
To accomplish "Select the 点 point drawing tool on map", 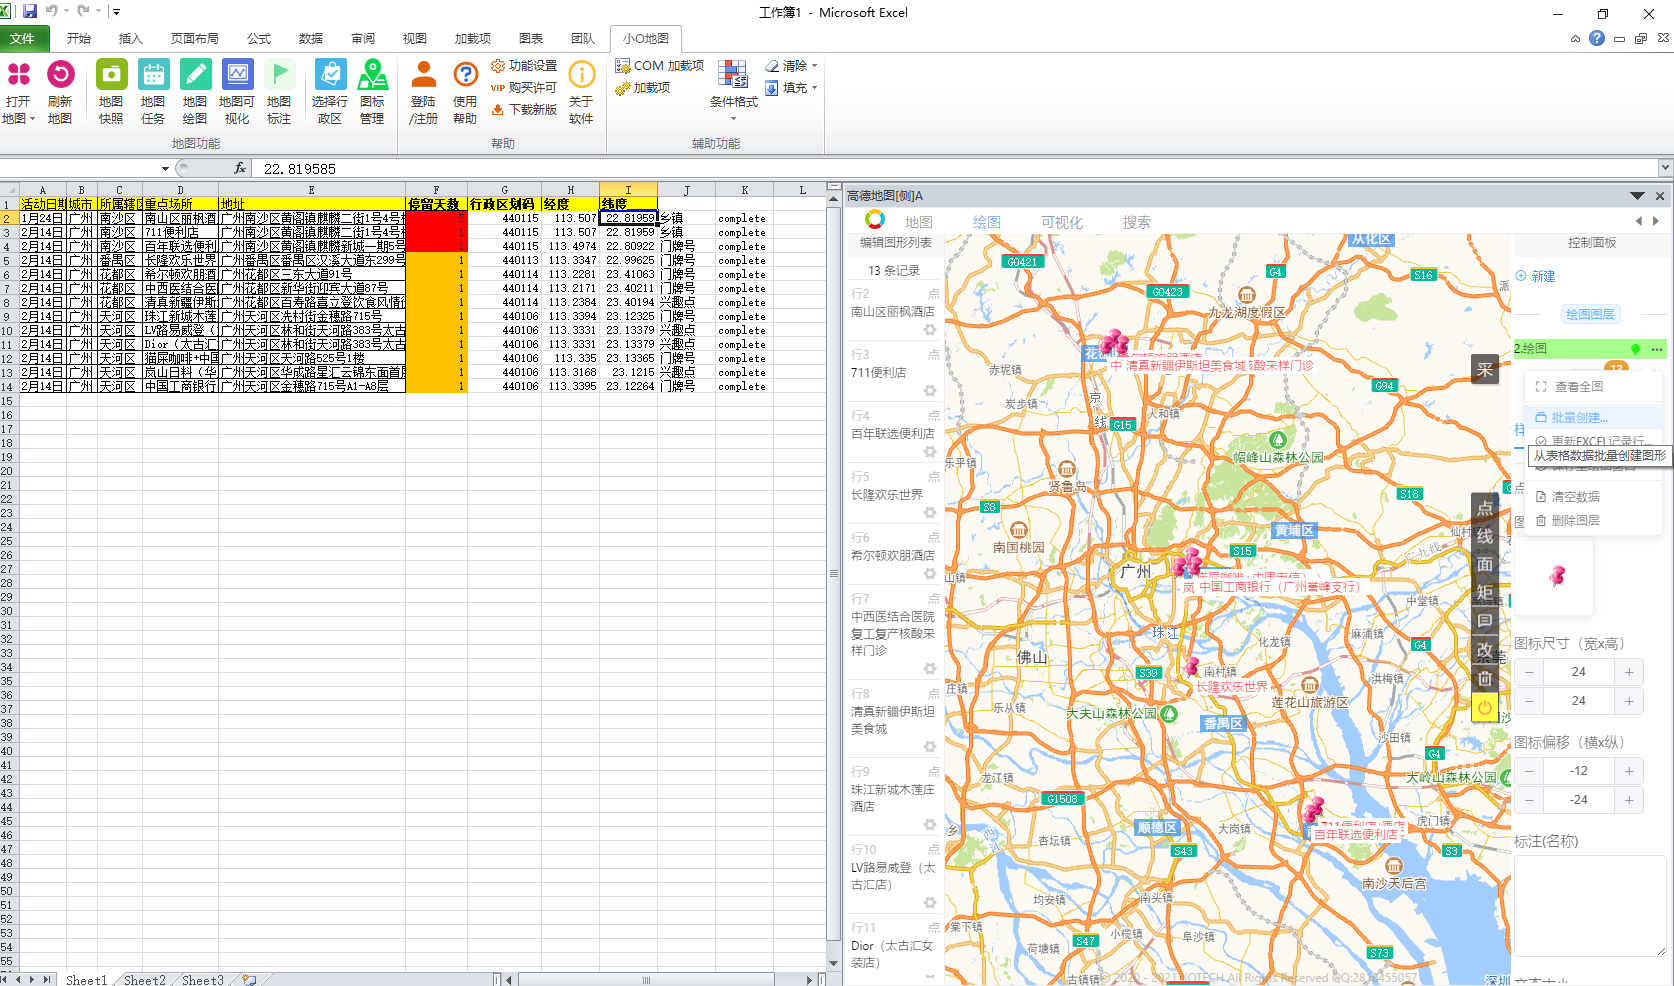I will (x=1485, y=508).
